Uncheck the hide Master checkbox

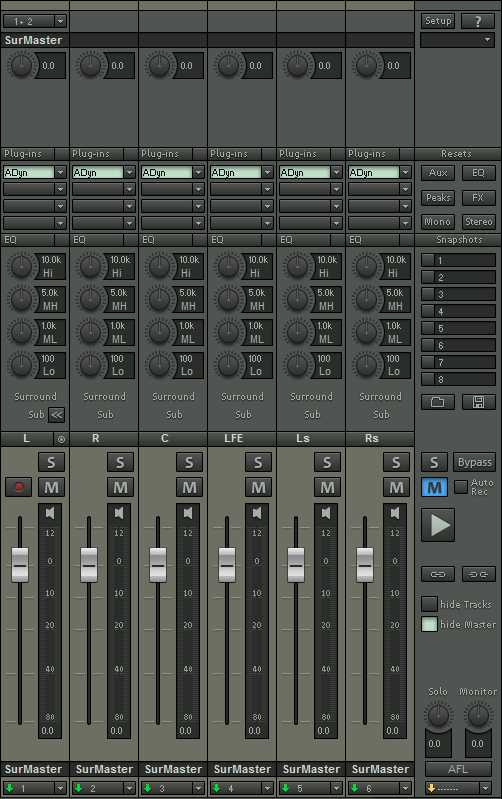429,624
